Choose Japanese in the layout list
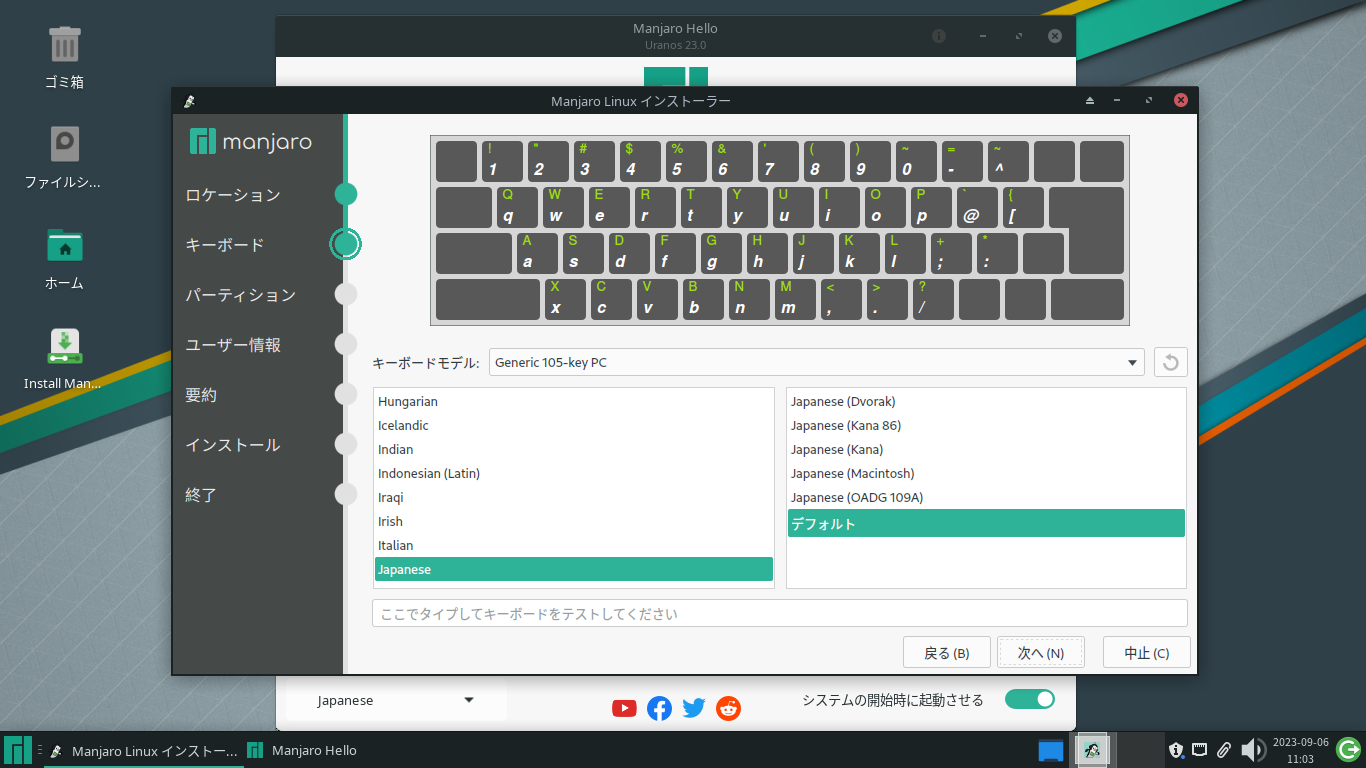This screenshot has height=768, width=1366. [574, 569]
